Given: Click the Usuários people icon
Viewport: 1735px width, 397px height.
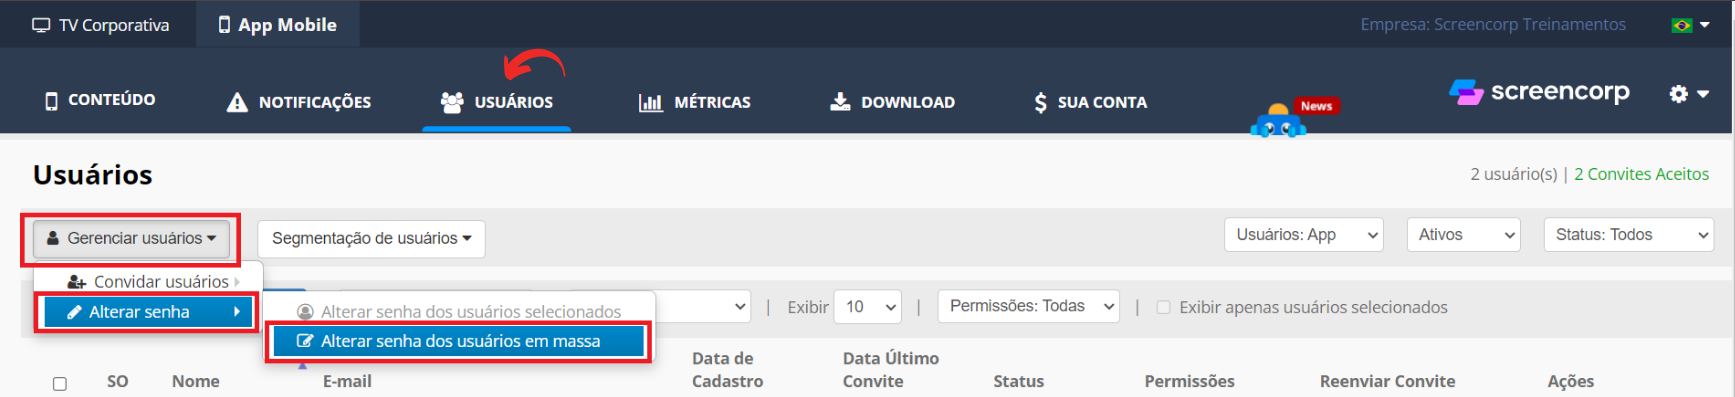Looking at the screenshot, I should [x=452, y=102].
